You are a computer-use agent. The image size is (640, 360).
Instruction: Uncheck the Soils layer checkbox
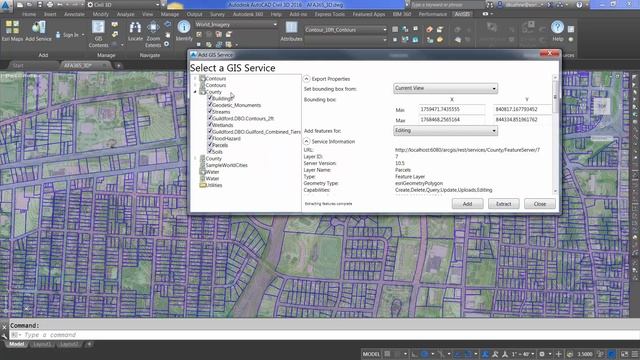210,151
